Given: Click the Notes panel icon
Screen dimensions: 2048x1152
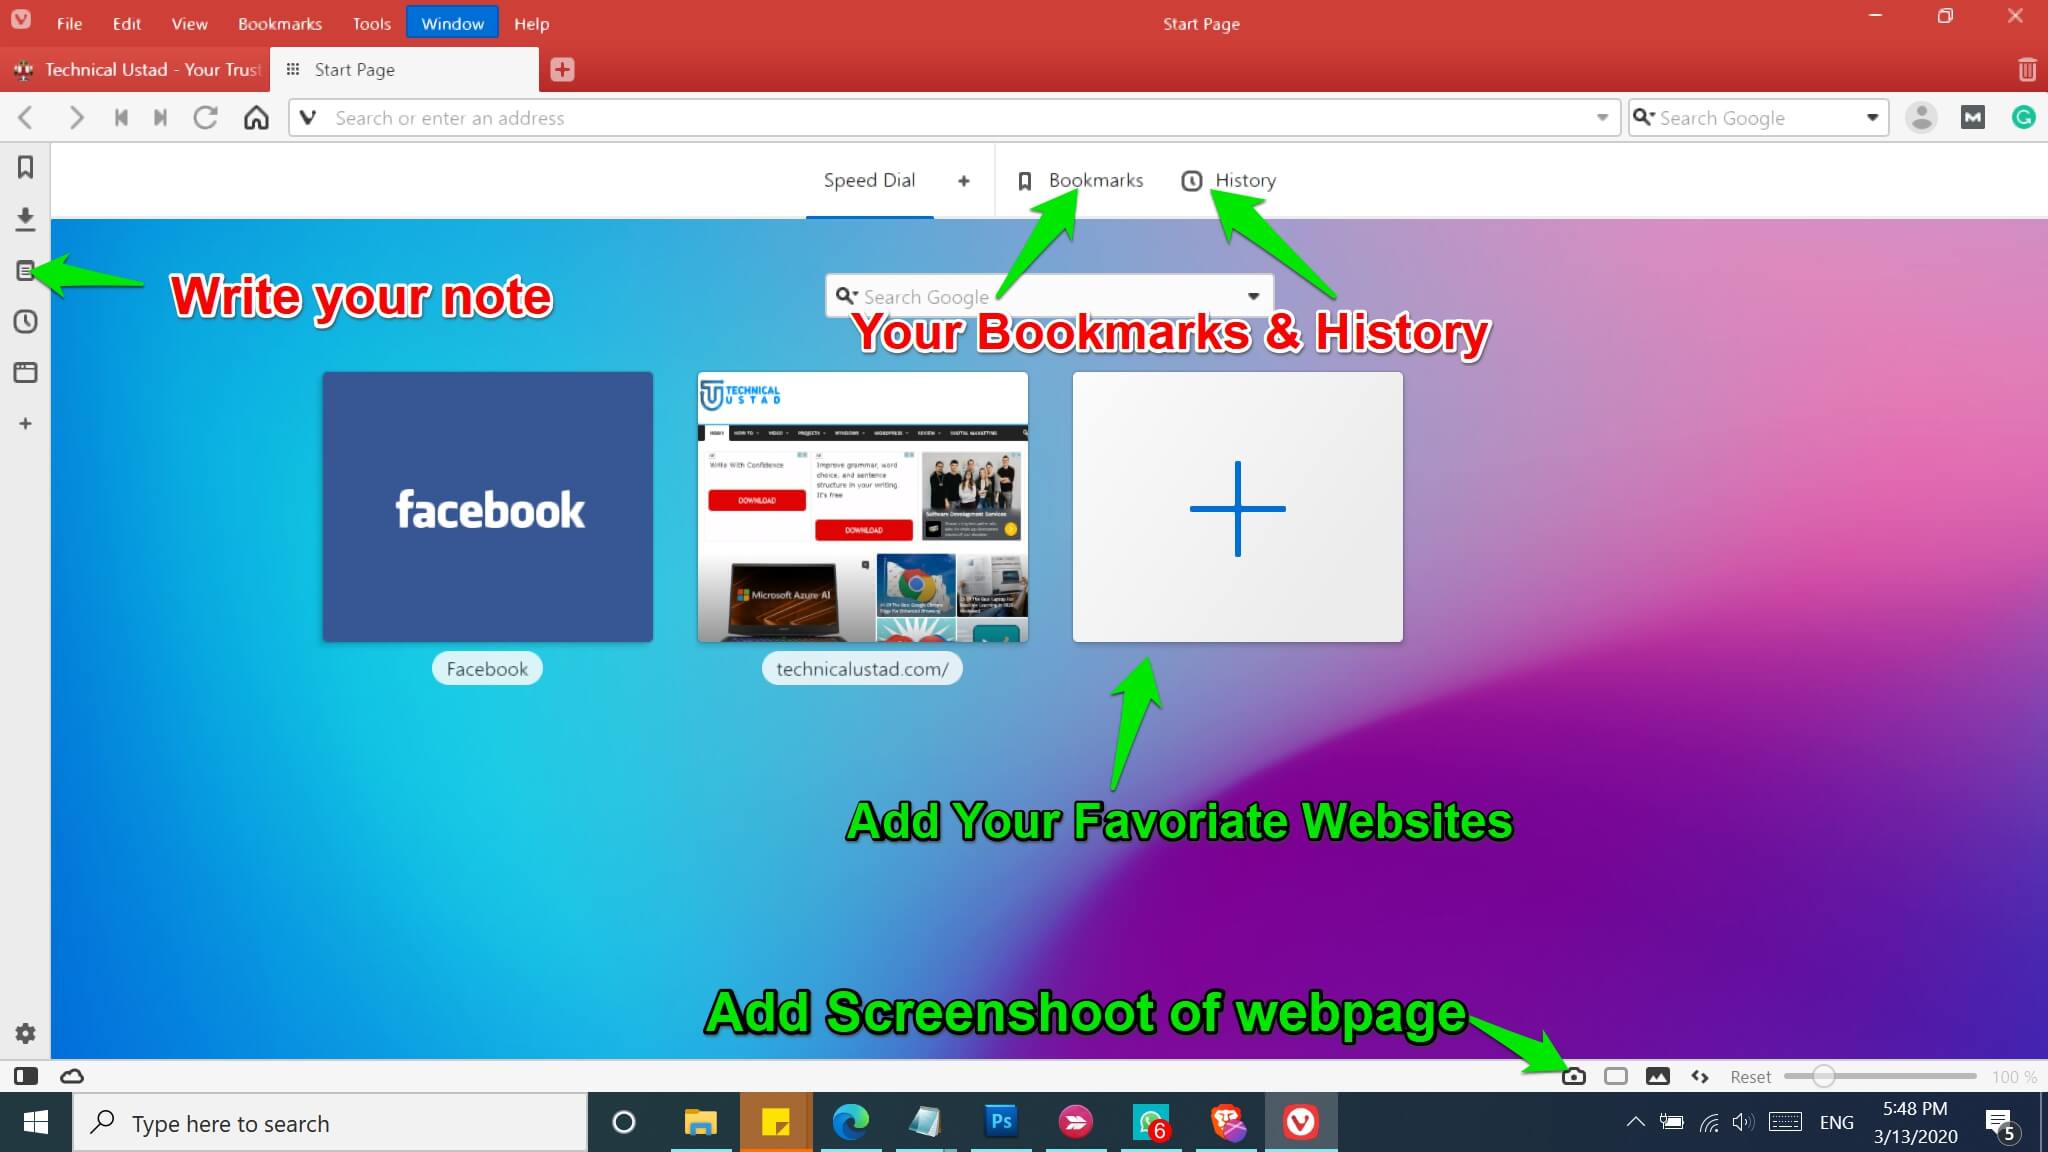Looking at the screenshot, I should click(25, 270).
